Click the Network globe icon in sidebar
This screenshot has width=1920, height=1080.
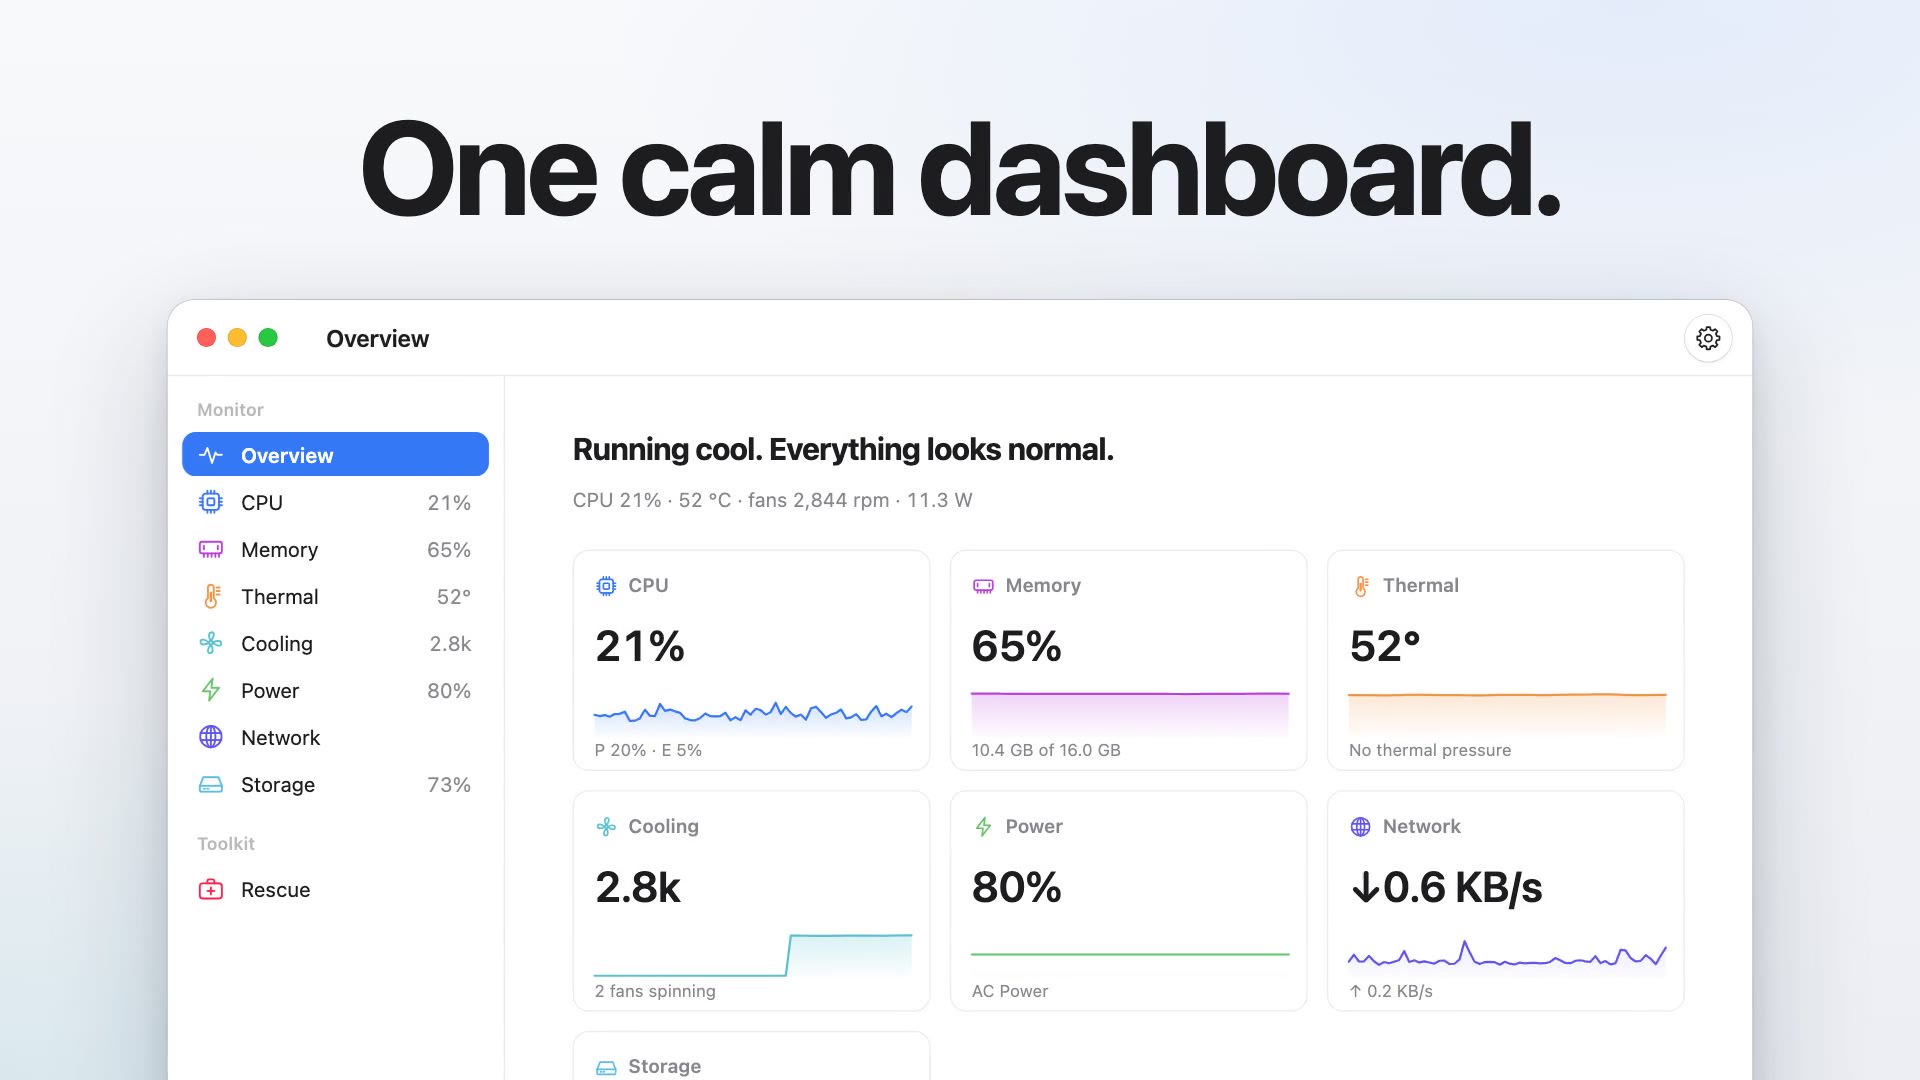[211, 737]
